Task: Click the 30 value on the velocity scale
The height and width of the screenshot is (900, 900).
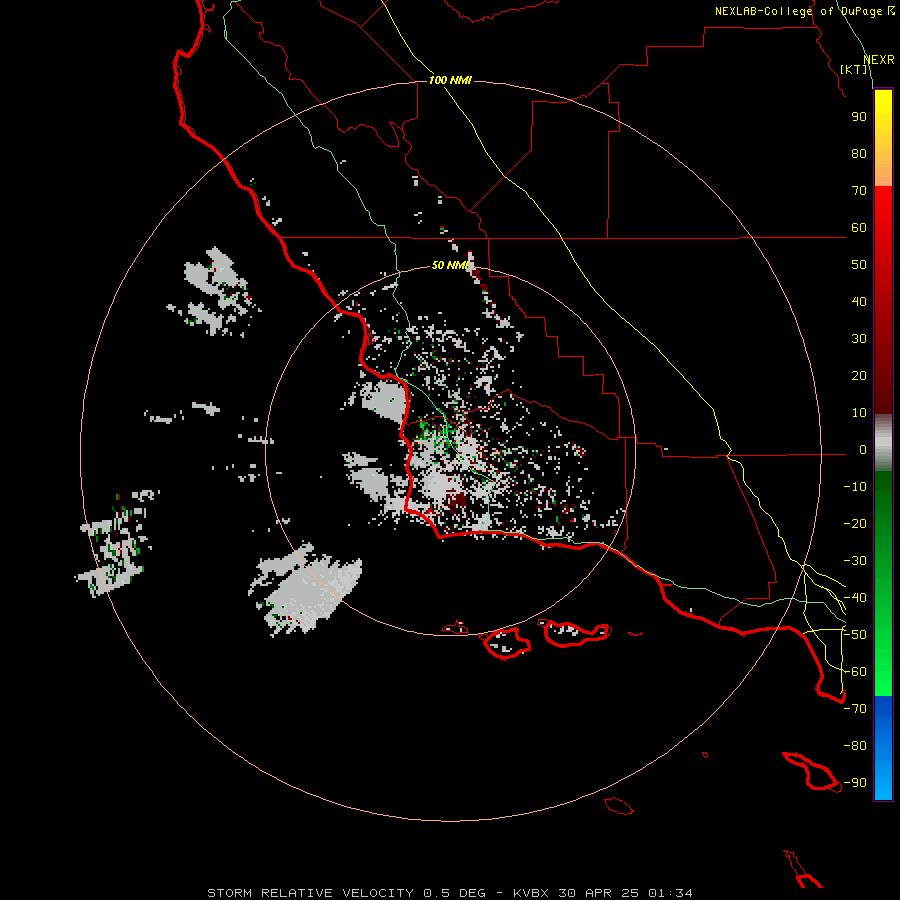Action: coord(859,339)
